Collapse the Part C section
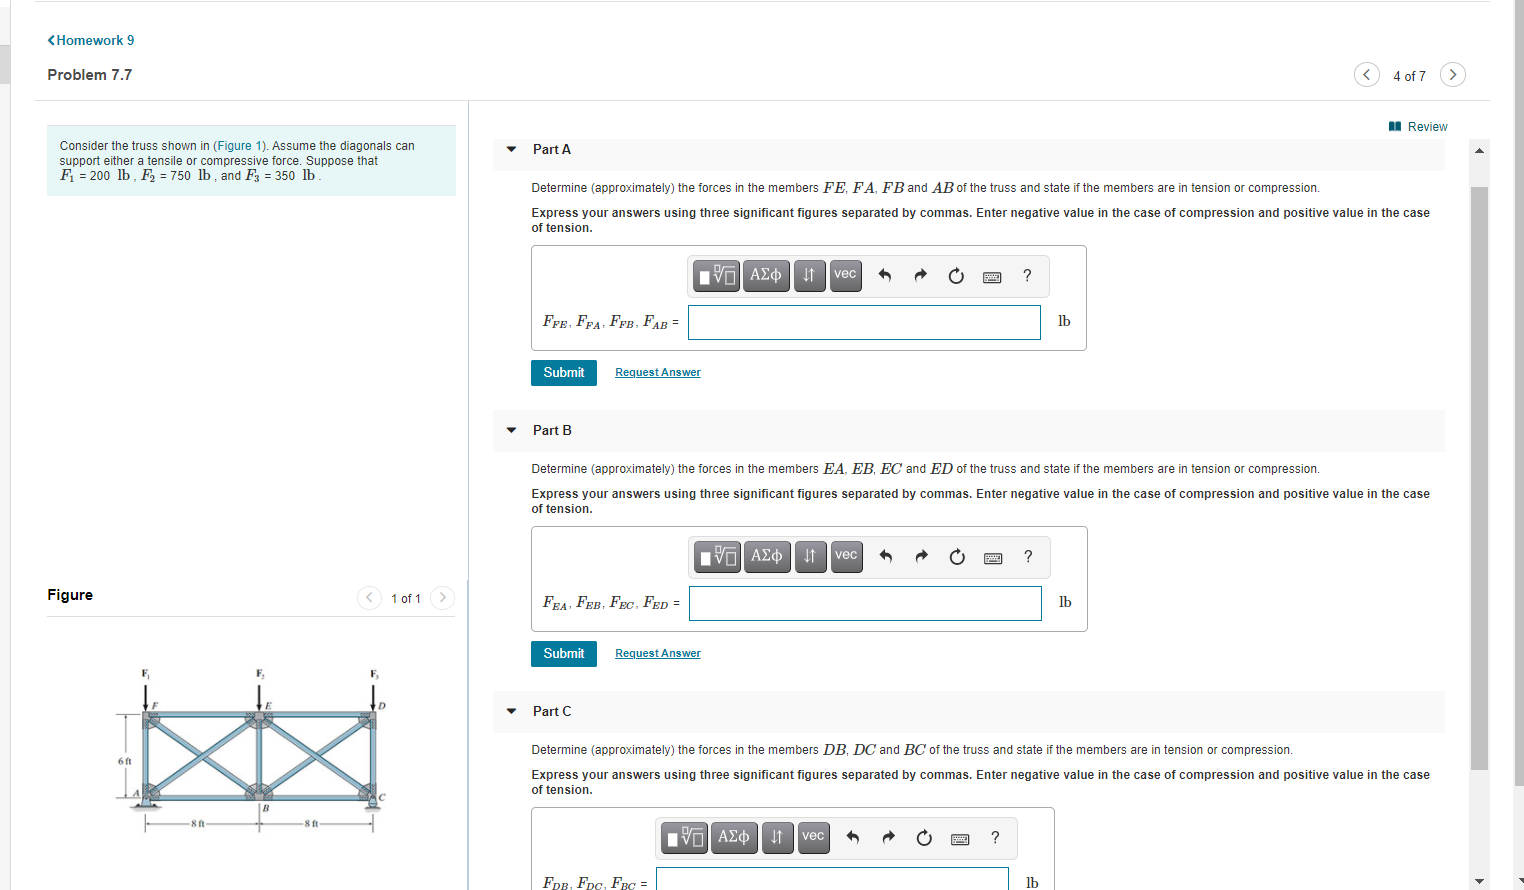The height and width of the screenshot is (890, 1524). pyautogui.click(x=511, y=712)
